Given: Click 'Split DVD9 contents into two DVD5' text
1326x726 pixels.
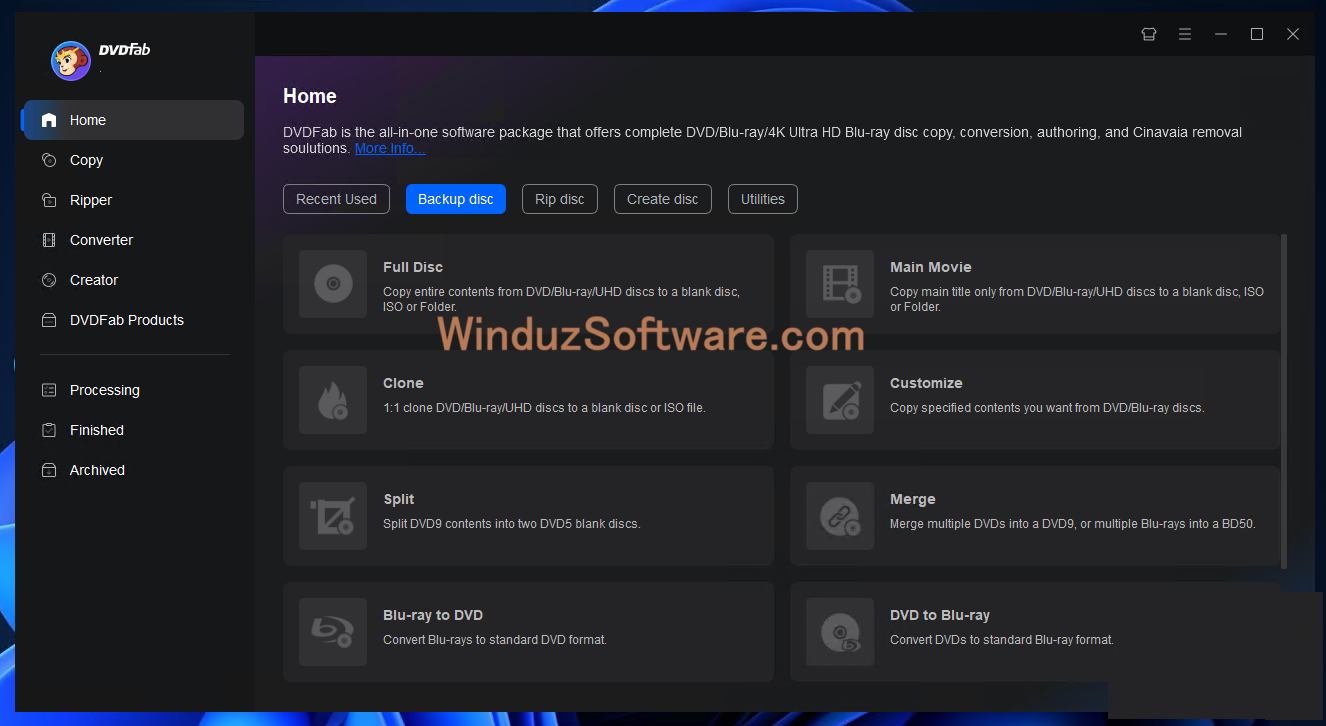Looking at the screenshot, I should [x=512, y=523].
